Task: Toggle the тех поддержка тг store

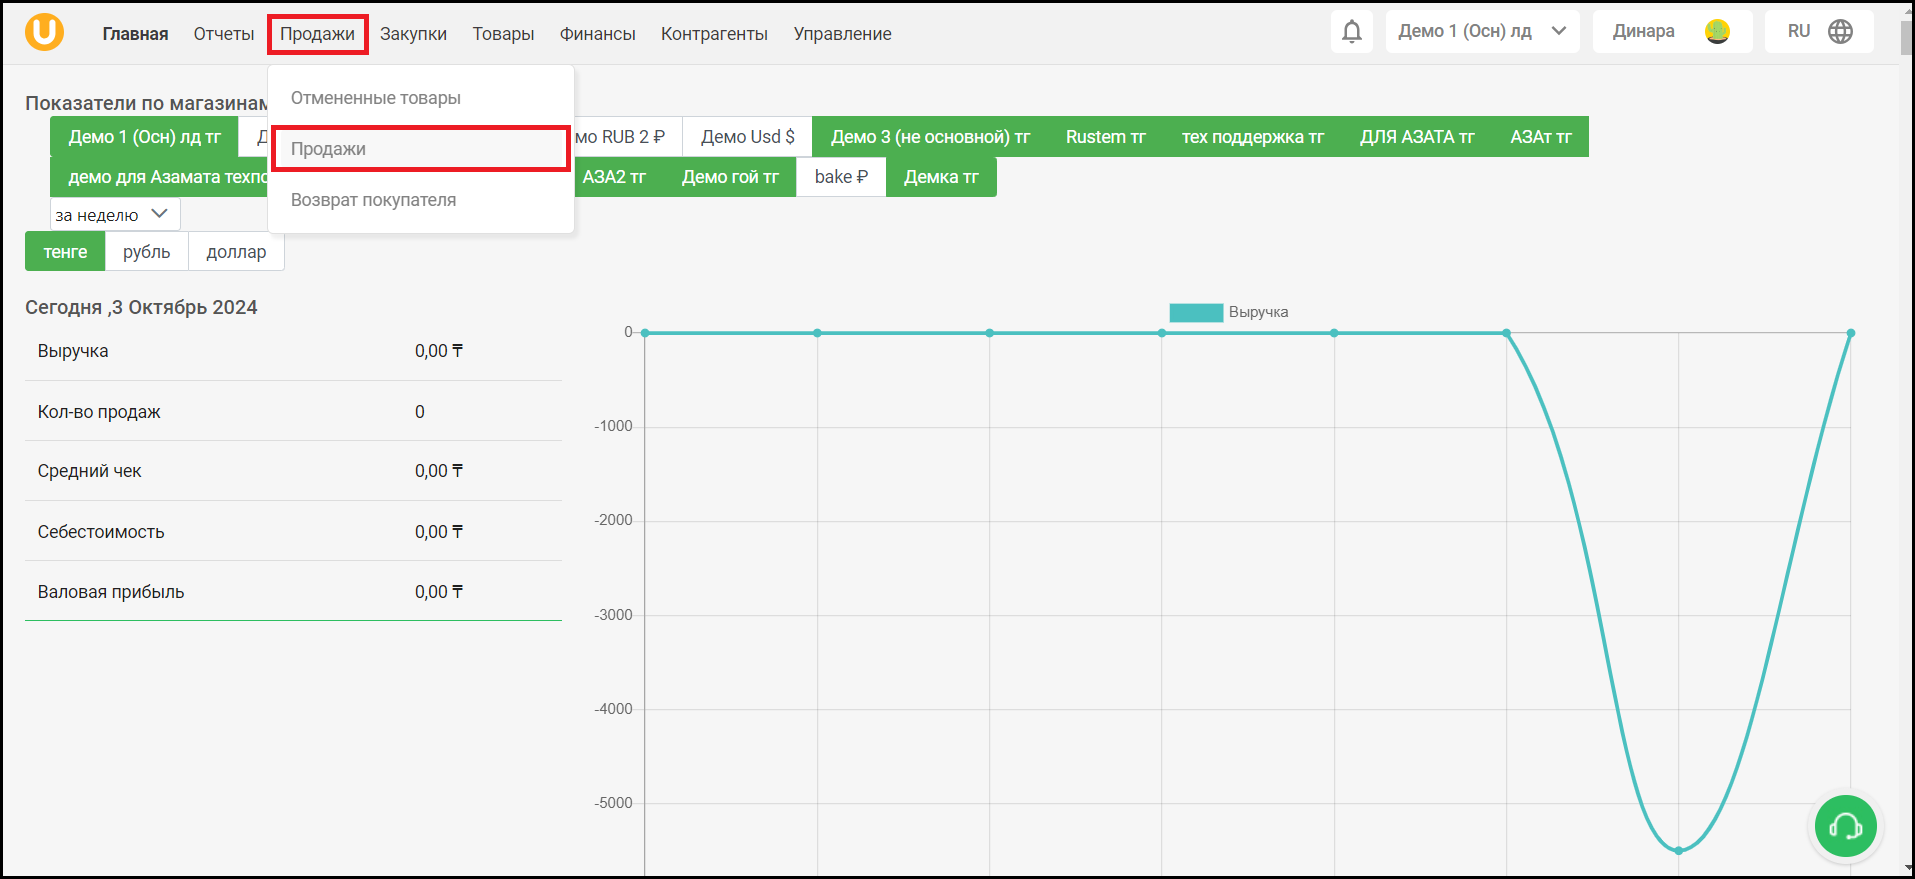Action: pyautogui.click(x=1252, y=137)
